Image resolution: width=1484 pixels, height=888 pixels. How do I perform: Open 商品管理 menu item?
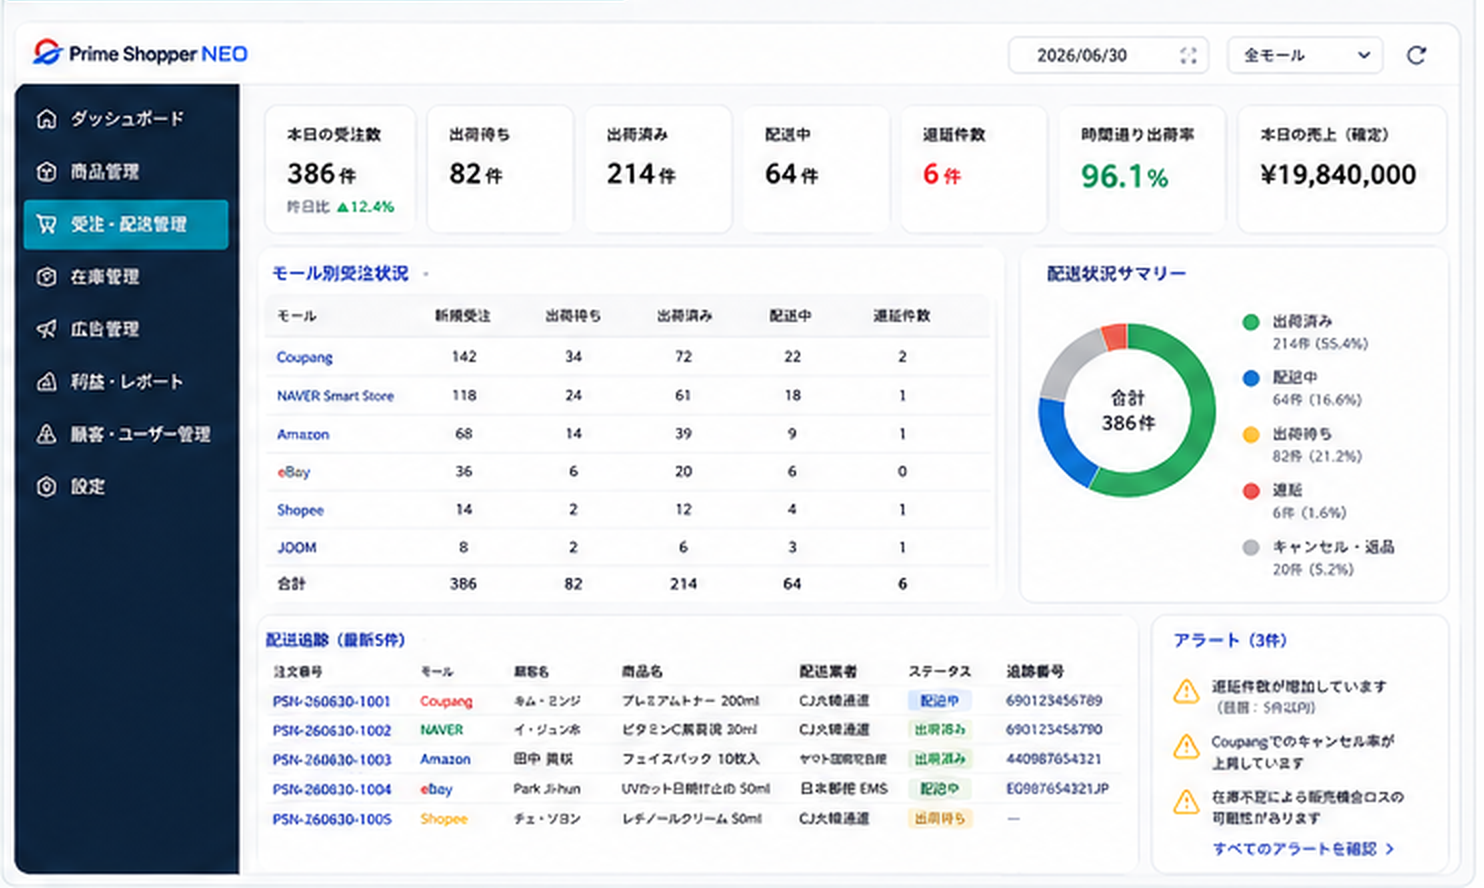coord(126,172)
